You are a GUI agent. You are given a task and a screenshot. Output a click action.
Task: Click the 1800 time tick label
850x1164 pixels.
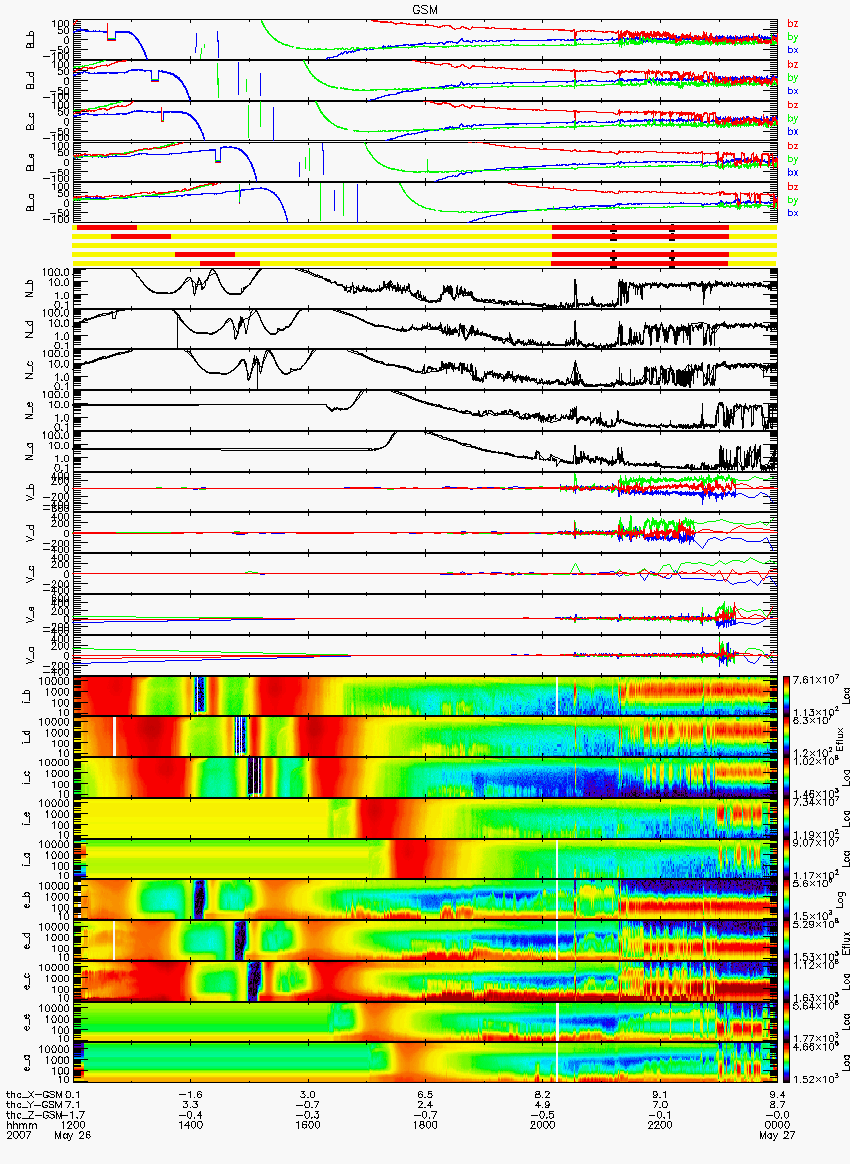point(425,1125)
